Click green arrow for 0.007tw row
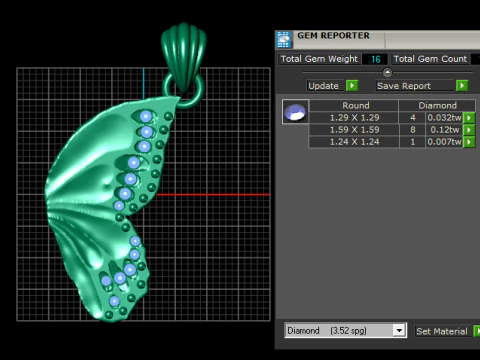The height and width of the screenshot is (360, 480). (x=469, y=142)
